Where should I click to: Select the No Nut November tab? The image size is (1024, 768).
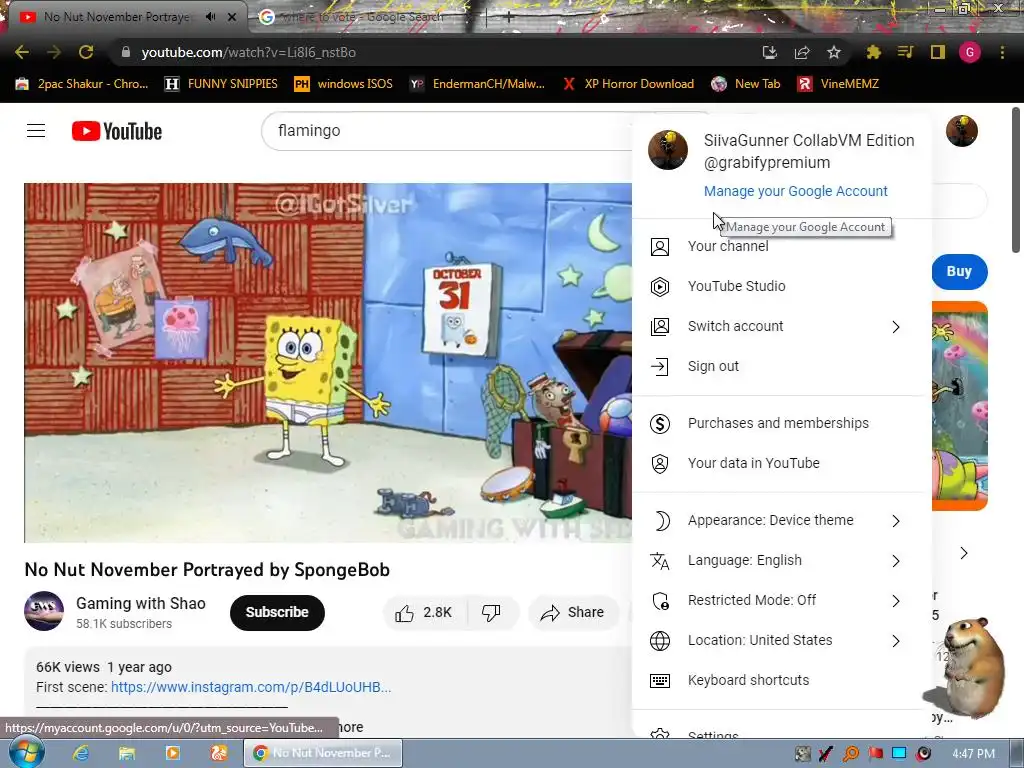coord(116,17)
